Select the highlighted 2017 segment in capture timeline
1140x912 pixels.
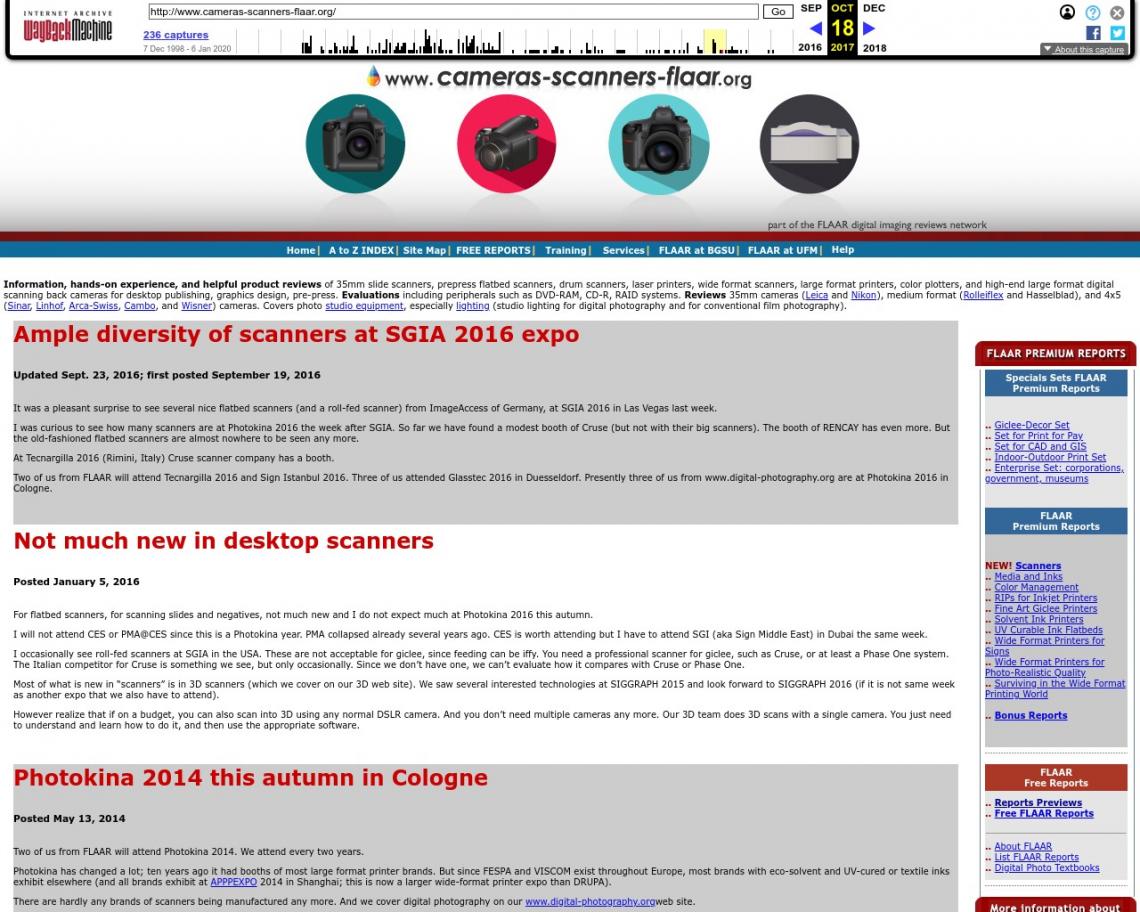tap(715, 41)
